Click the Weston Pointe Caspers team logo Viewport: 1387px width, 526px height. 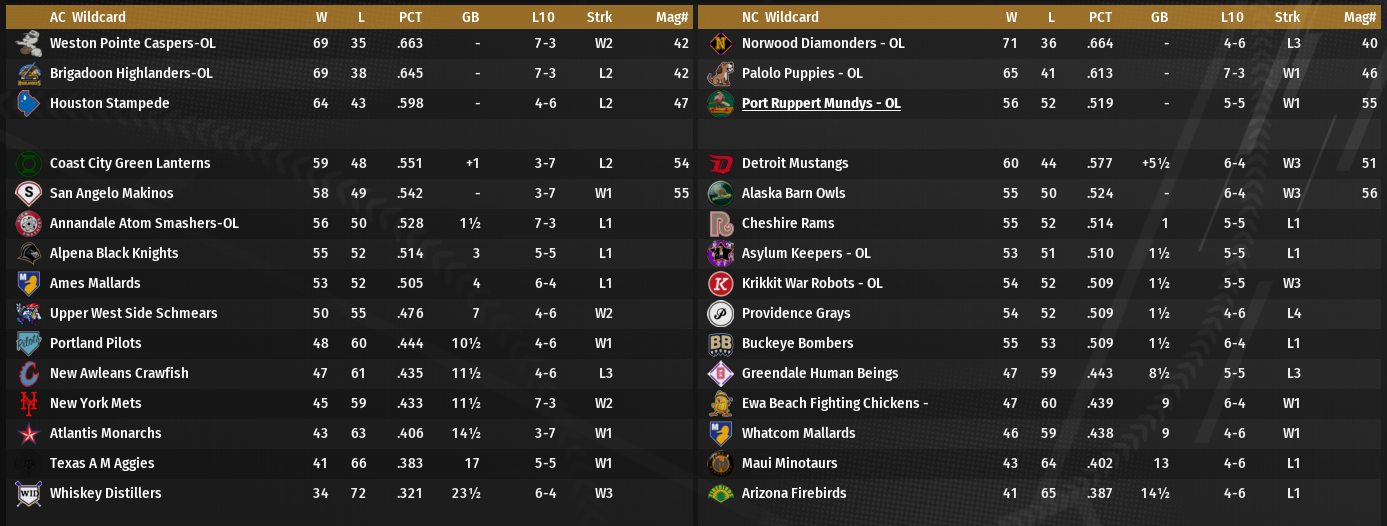(28, 43)
